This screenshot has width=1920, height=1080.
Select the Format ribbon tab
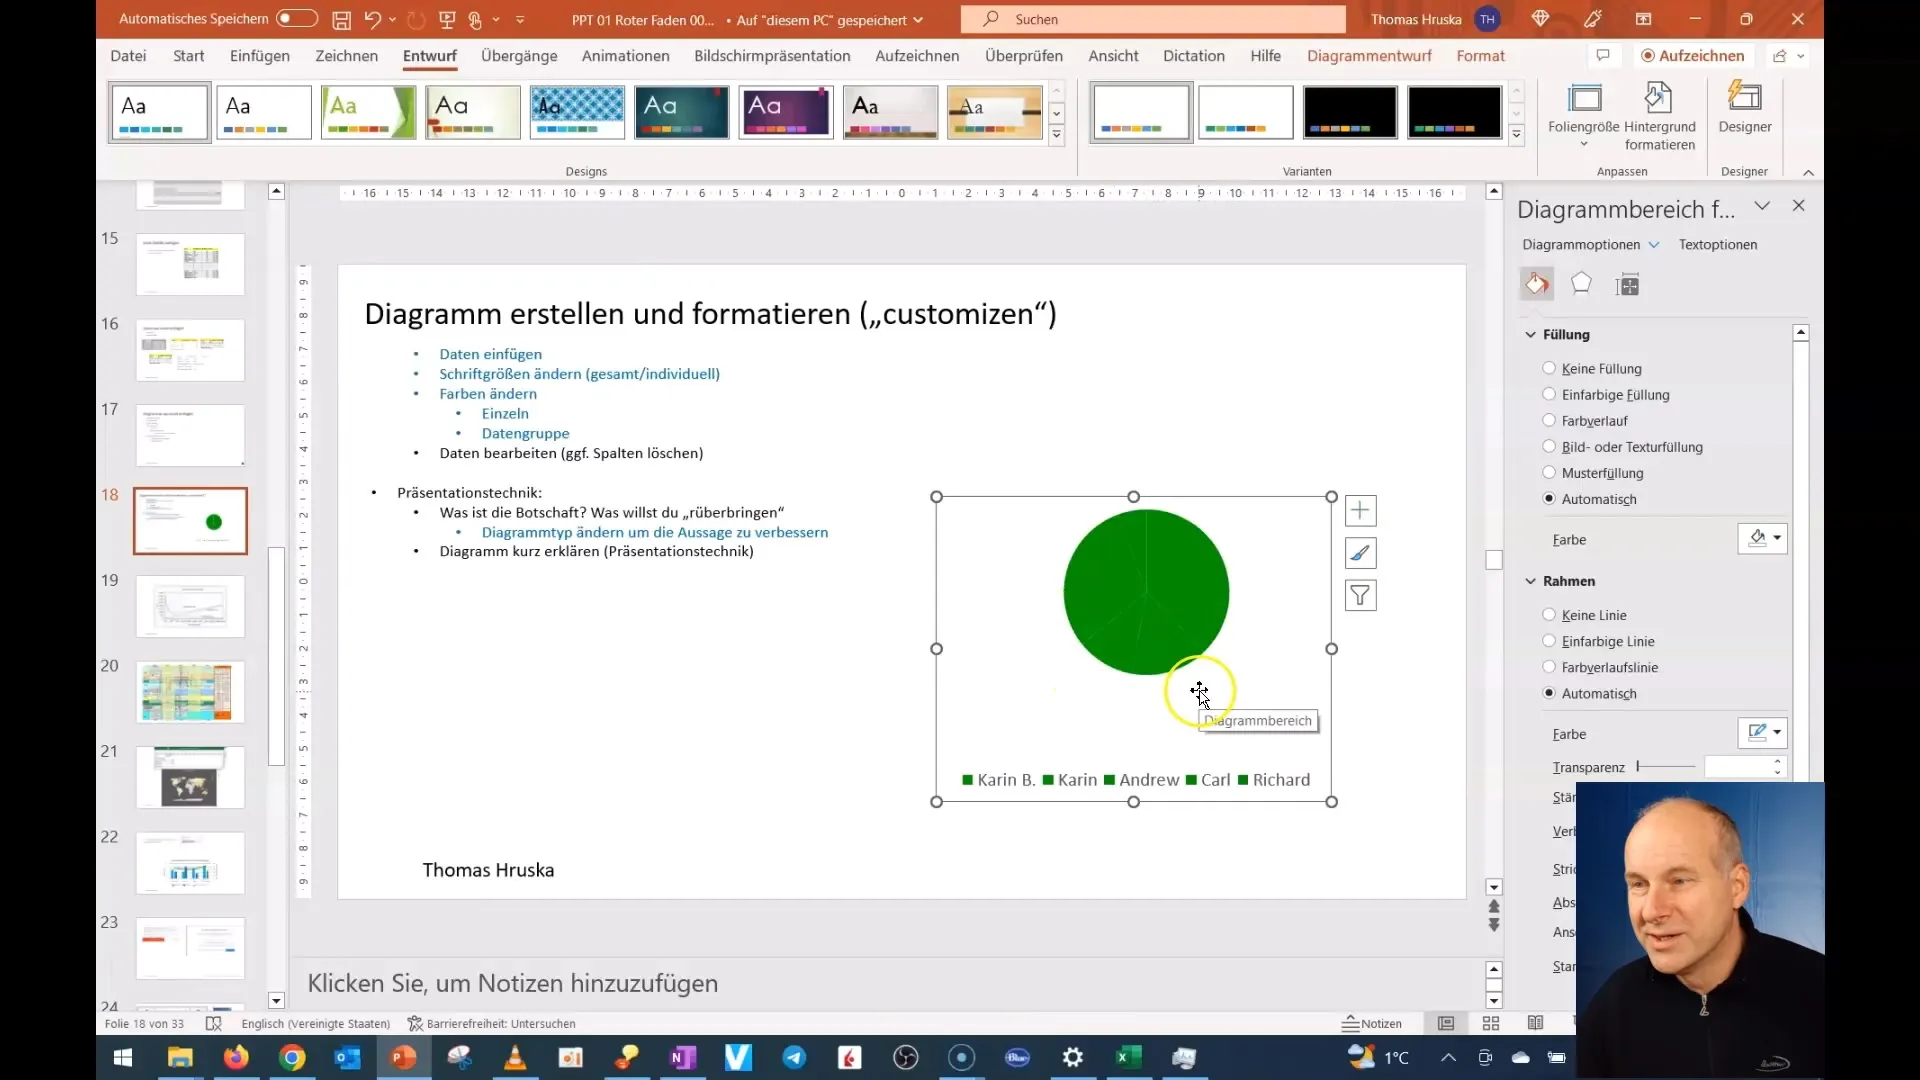(x=1480, y=55)
